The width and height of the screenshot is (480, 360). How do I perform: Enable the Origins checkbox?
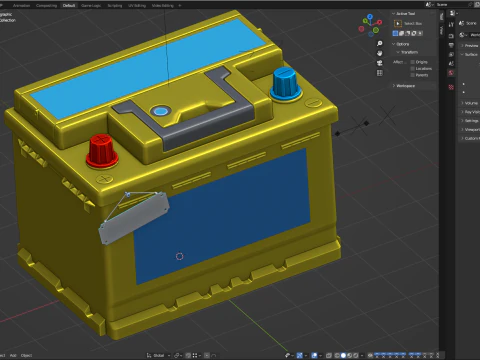[x=413, y=62]
